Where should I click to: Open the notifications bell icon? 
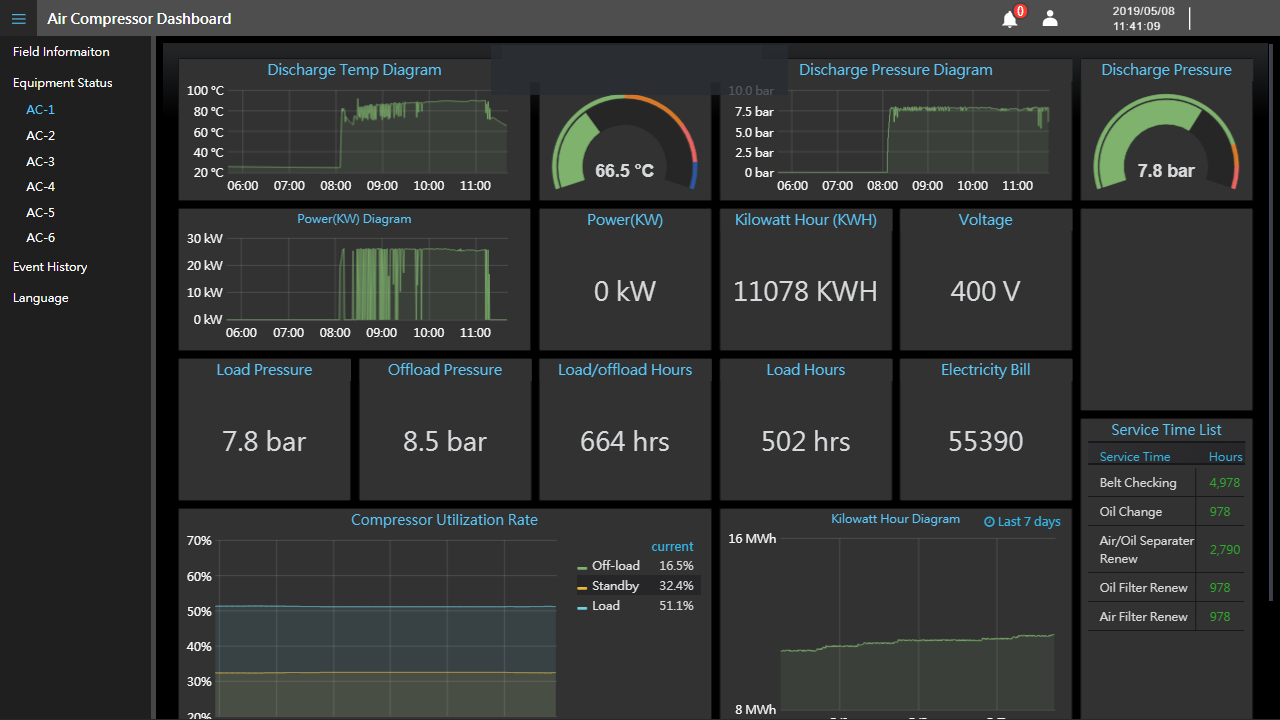tap(1010, 18)
